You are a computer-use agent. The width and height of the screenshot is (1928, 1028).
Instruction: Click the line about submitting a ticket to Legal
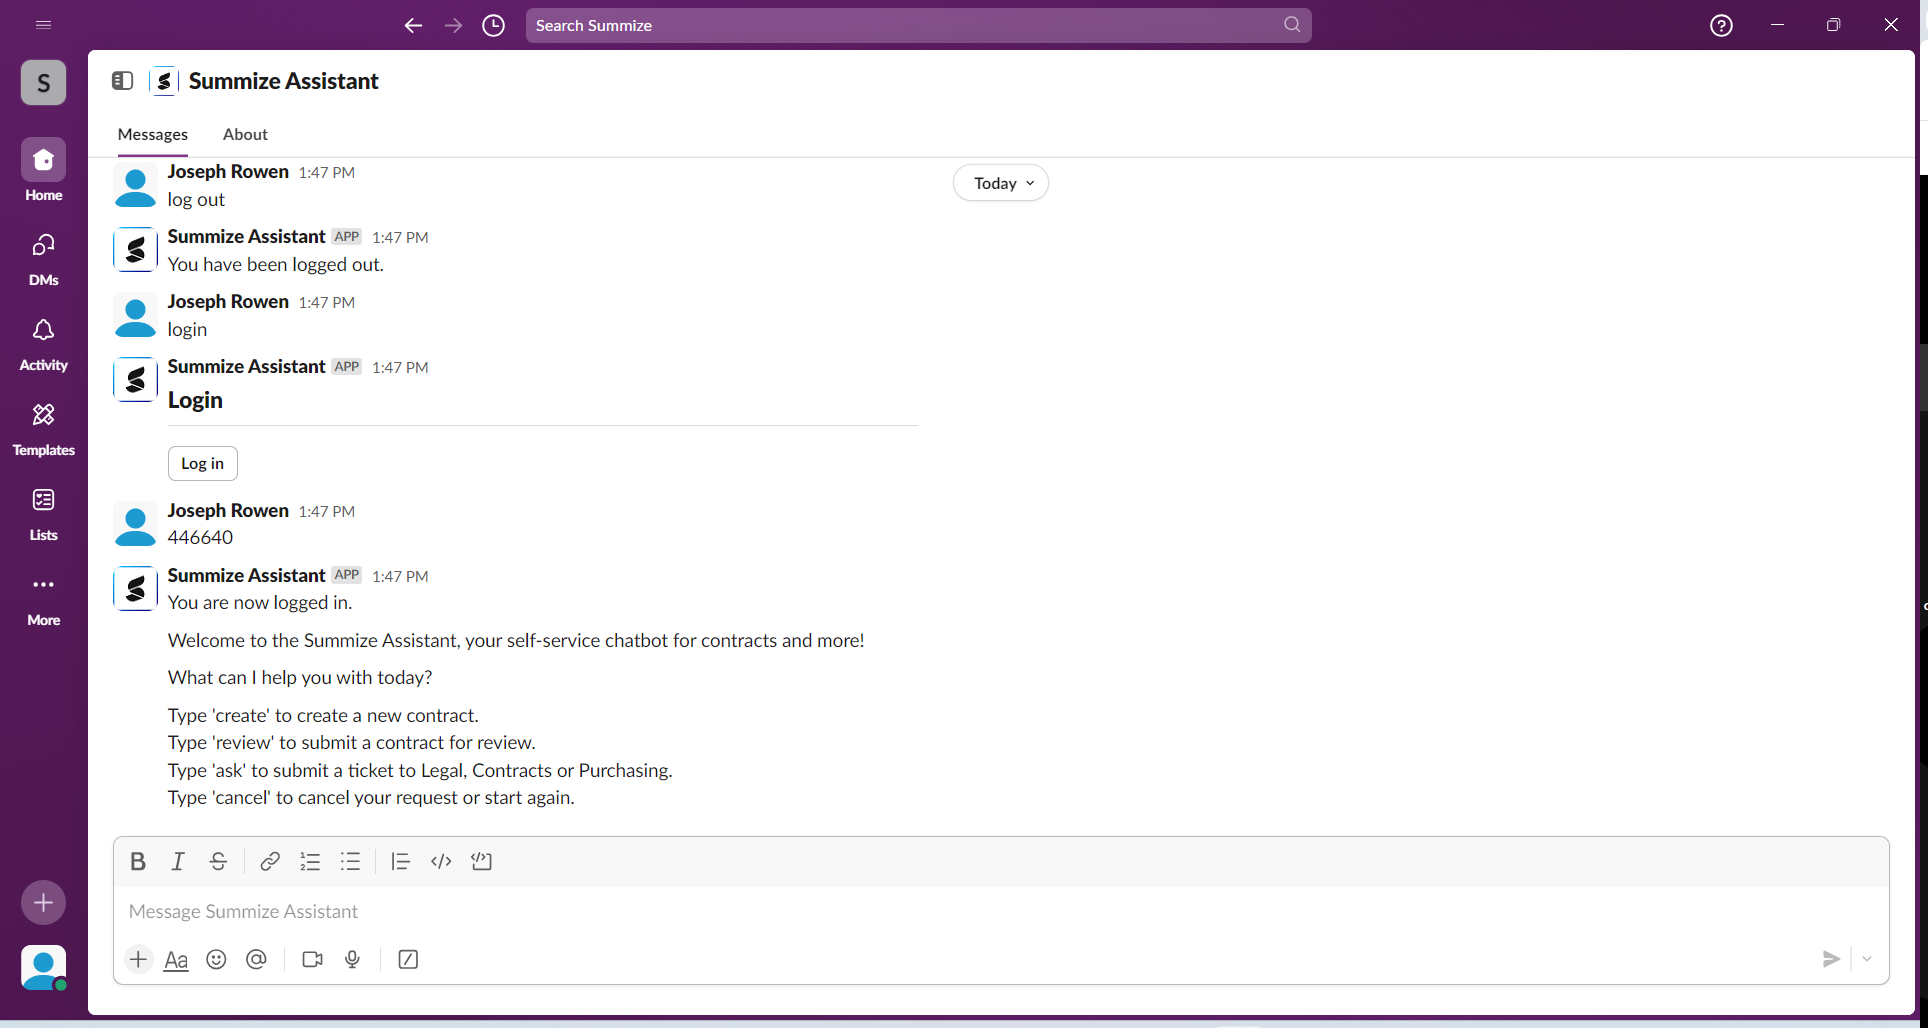(420, 771)
